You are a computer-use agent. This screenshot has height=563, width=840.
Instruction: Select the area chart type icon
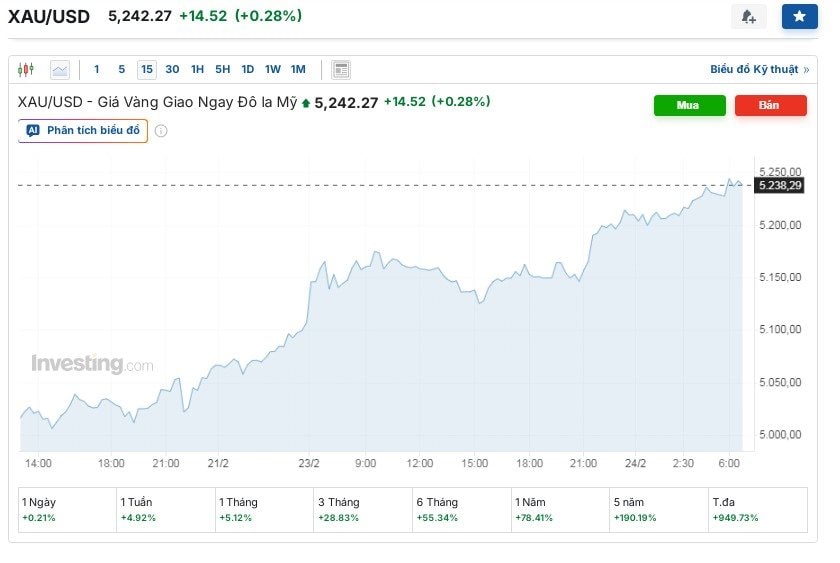tap(60, 69)
